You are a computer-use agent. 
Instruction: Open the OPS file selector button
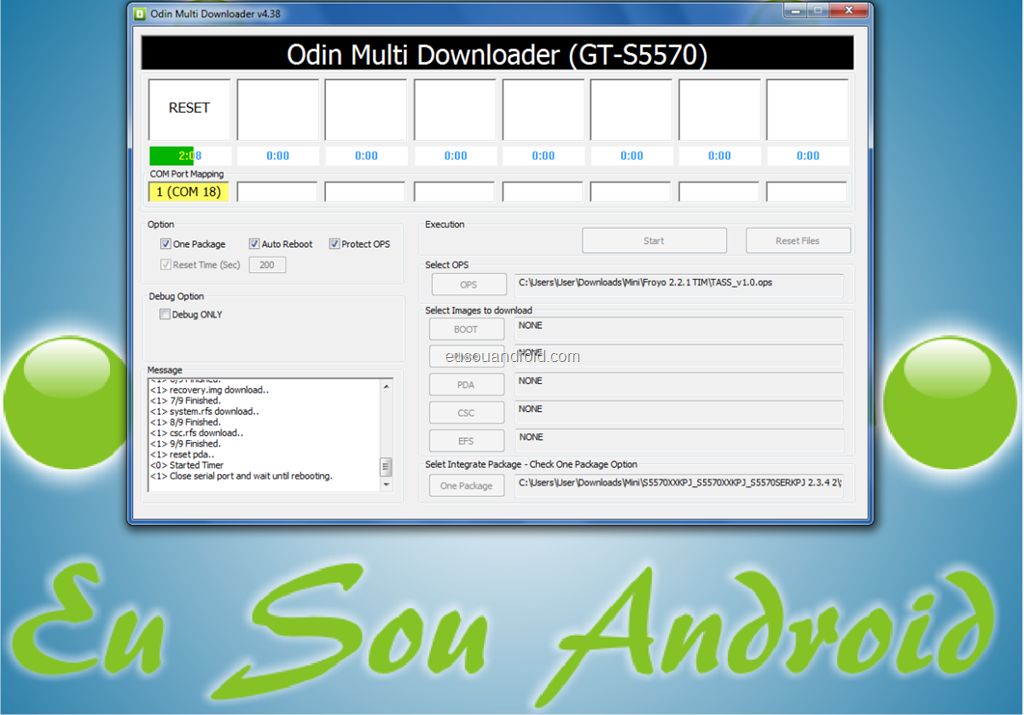pyautogui.click(x=468, y=285)
